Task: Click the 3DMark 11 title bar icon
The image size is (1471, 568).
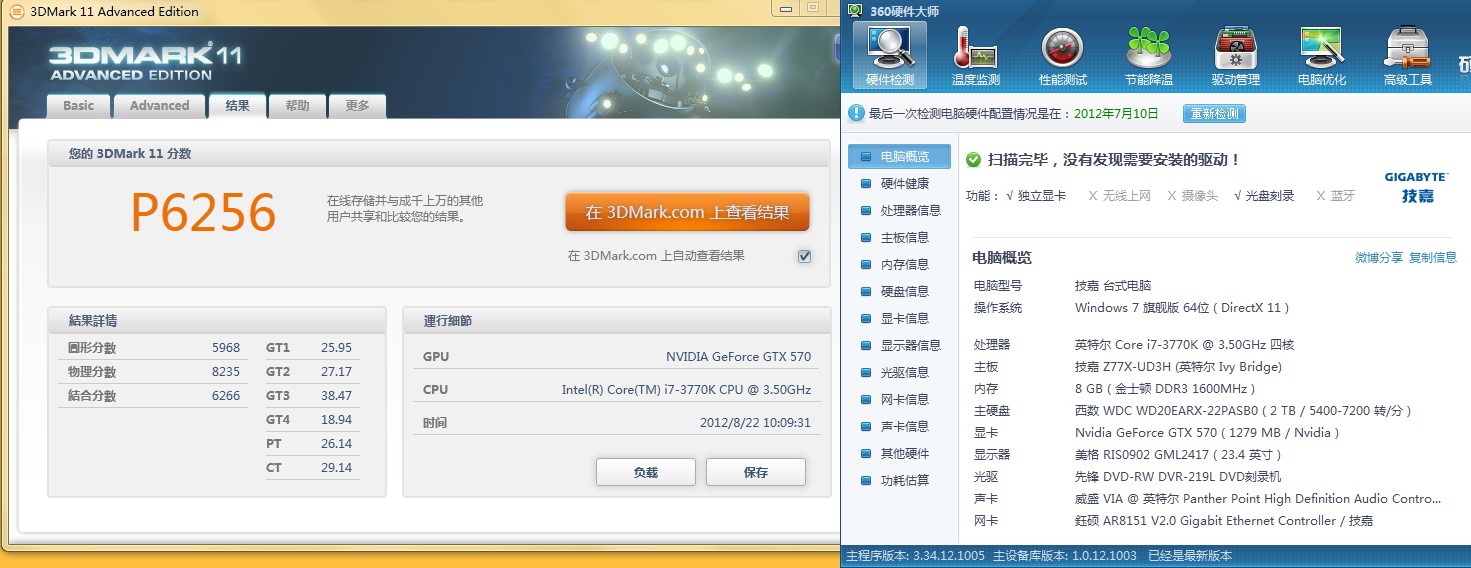Action: [16, 11]
